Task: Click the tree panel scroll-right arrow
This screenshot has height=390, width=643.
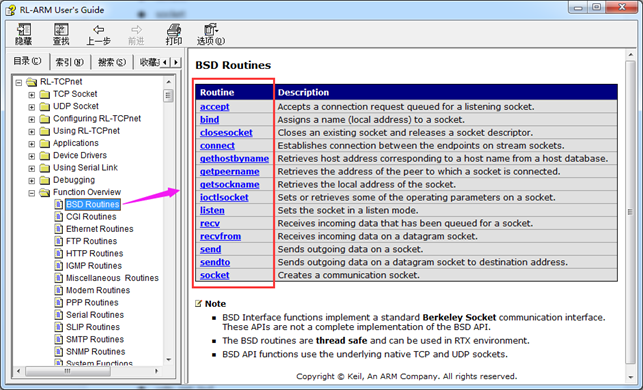Action: (157, 371)
